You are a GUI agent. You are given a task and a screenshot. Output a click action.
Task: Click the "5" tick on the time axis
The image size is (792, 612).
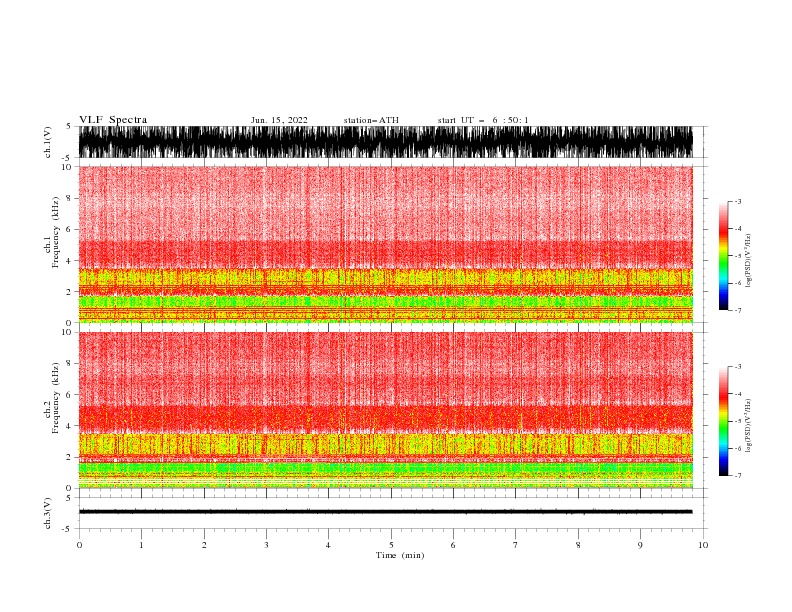tap(391, 545)
